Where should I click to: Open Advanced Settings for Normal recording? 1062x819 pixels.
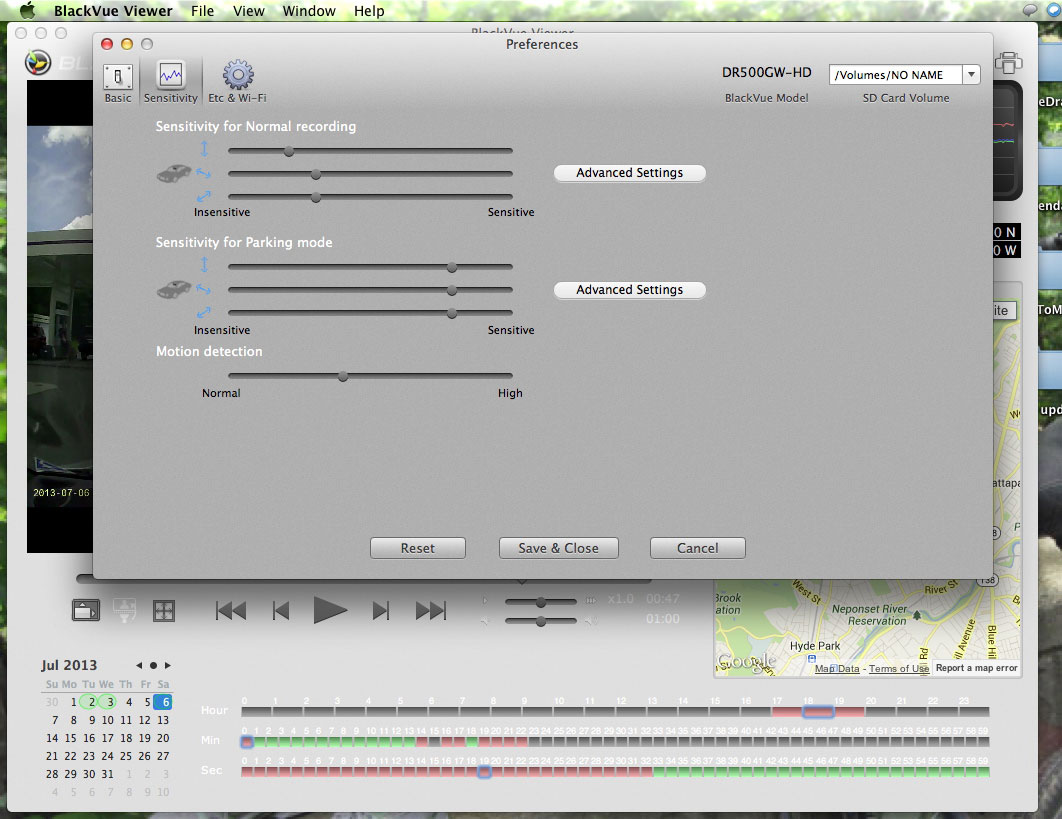coord(629,173)
